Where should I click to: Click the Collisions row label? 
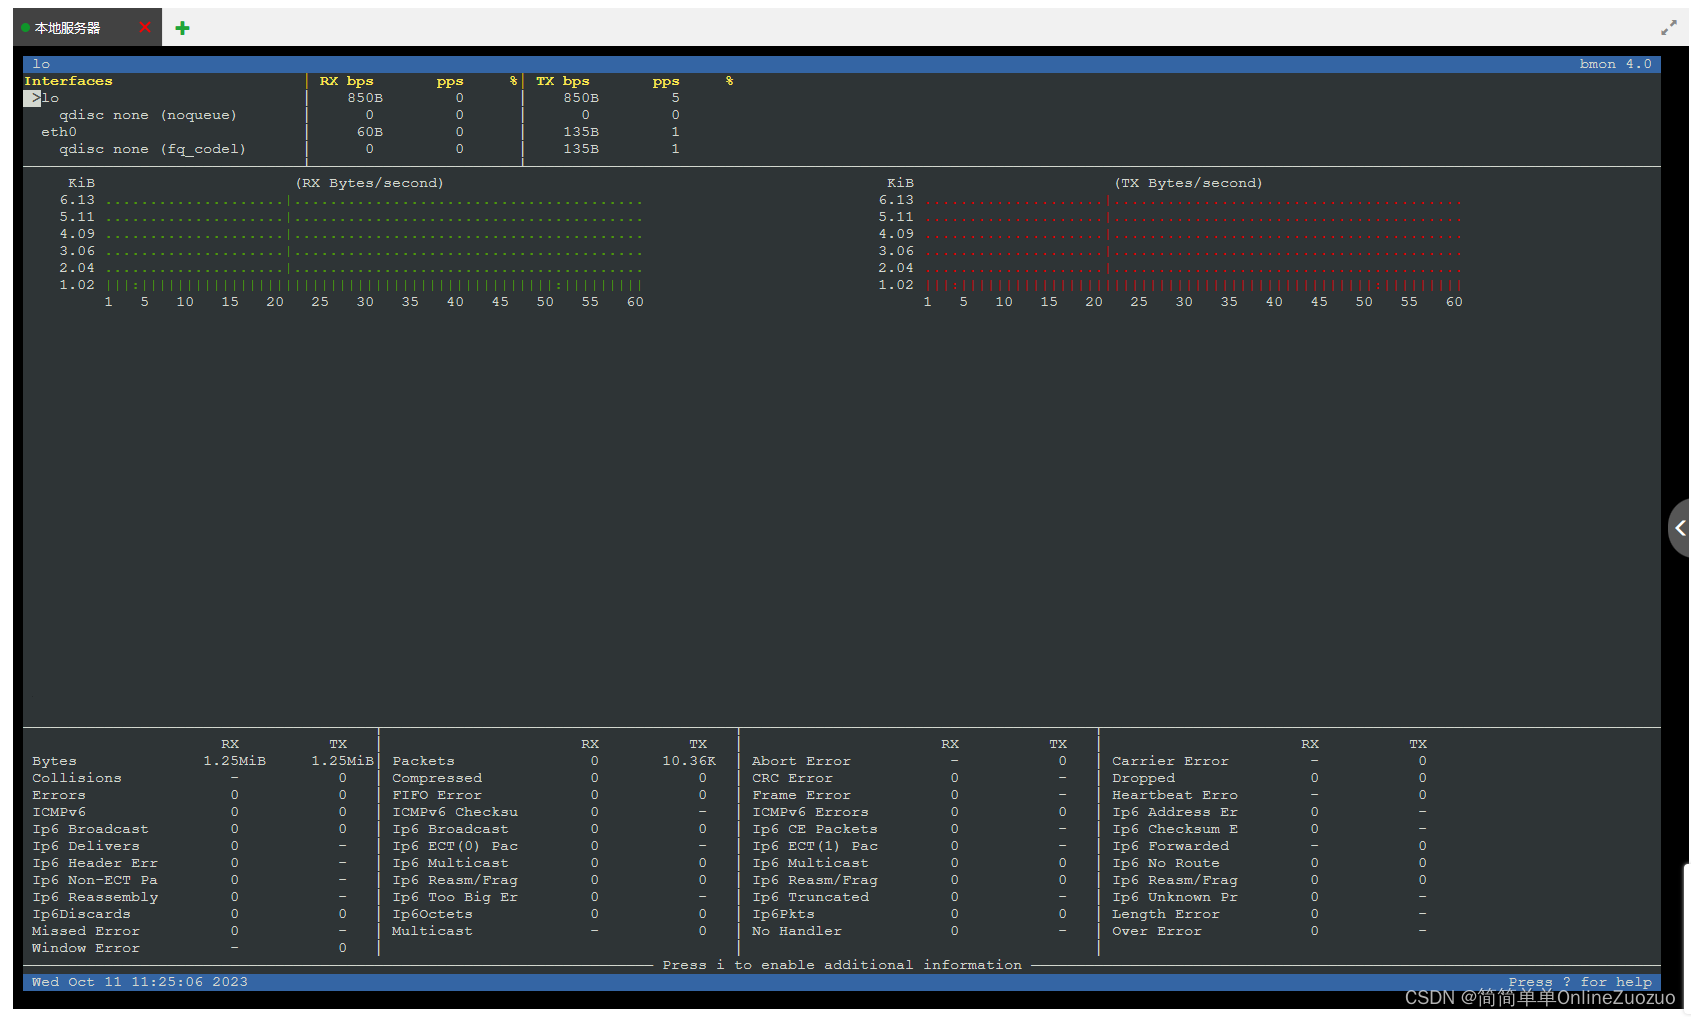(x=77, y=778)
